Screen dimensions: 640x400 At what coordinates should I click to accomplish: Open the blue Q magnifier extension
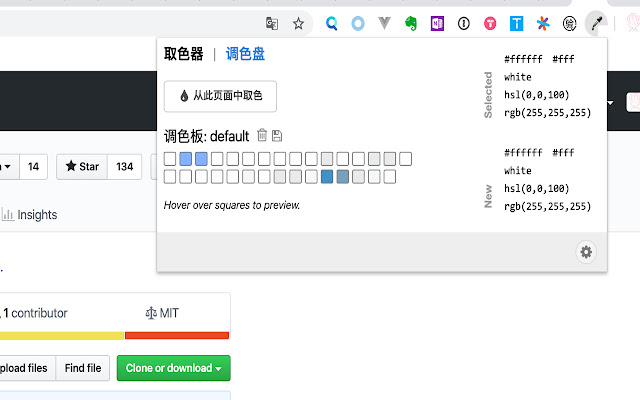331,23
